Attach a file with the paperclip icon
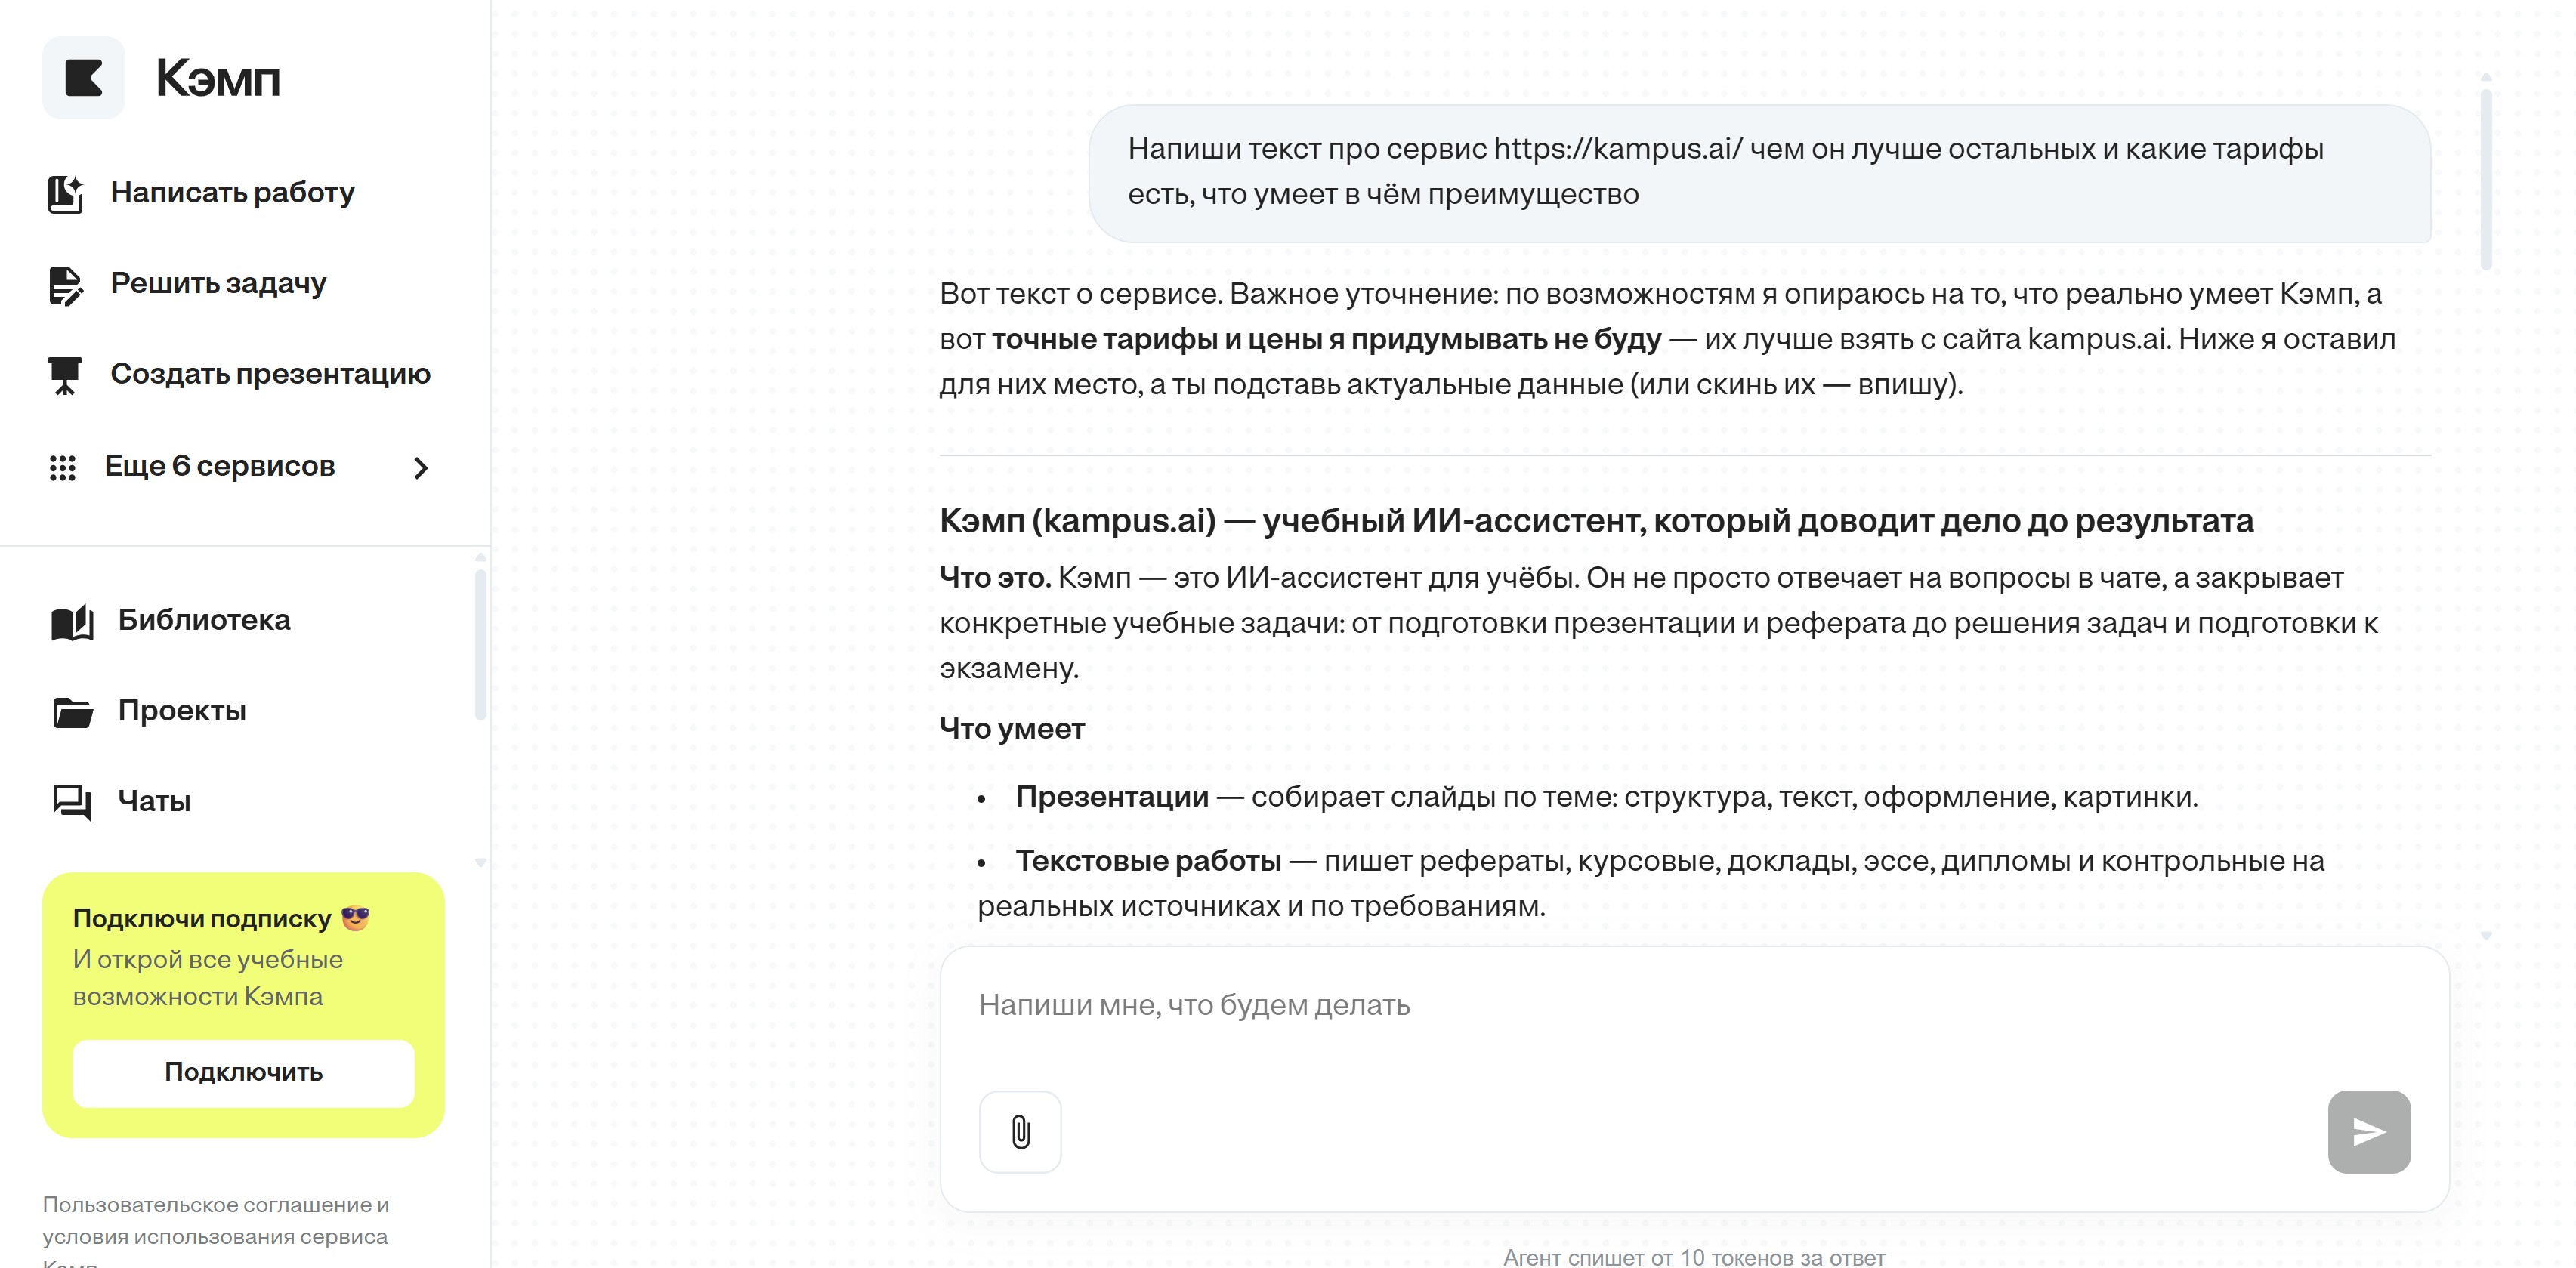 coord(1020,1131)
